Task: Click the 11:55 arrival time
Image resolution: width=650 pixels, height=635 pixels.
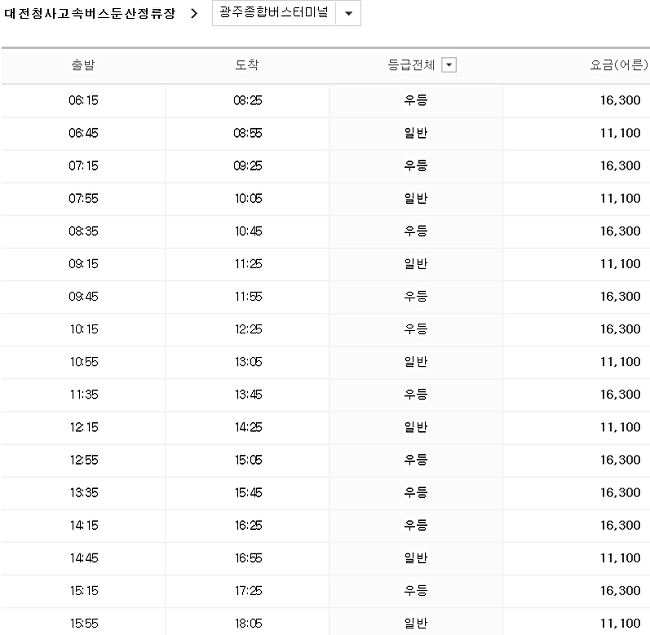Action: point(249,297)
